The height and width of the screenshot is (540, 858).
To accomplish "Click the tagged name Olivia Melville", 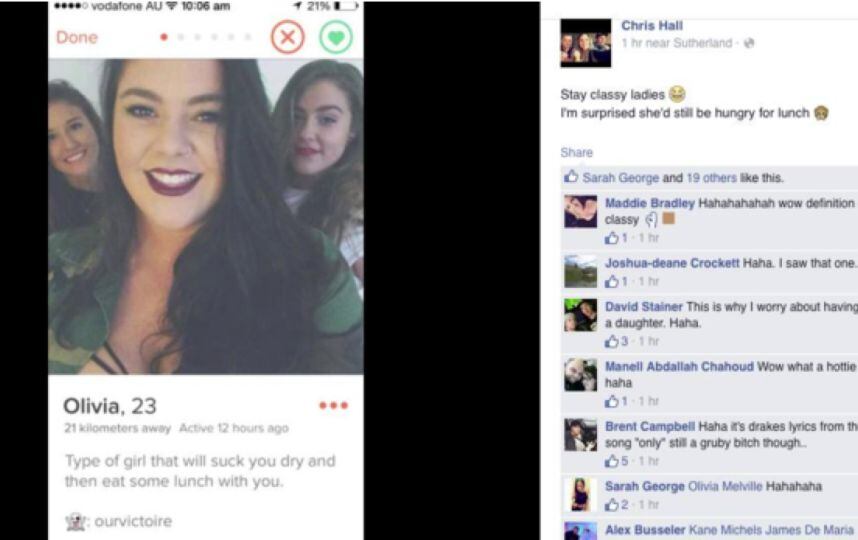I will click(x=724, y=486).
